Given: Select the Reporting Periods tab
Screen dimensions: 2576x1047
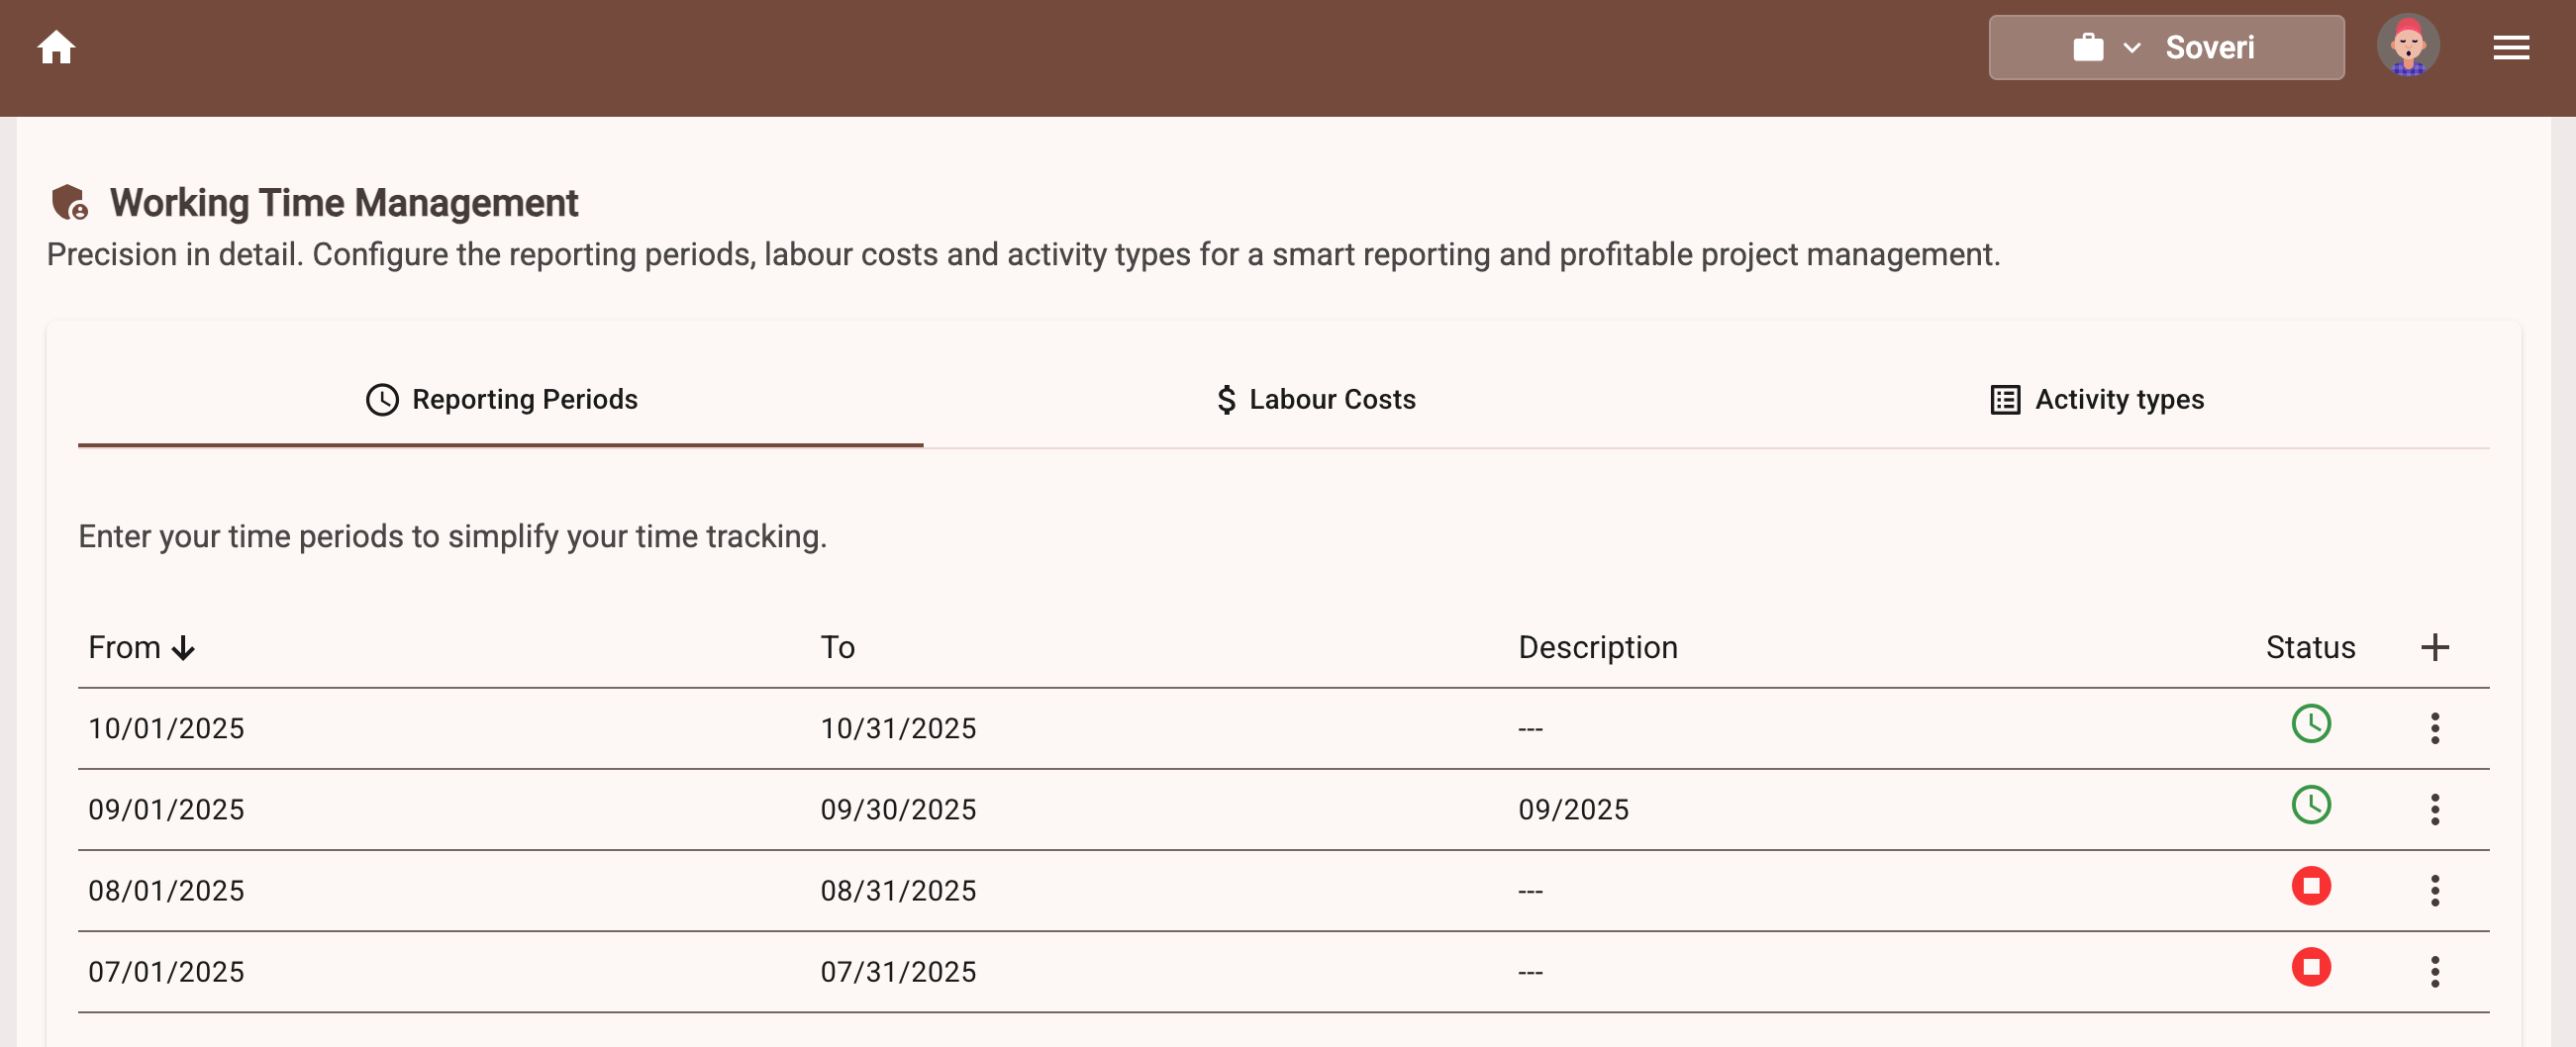Looking at the screenshot, I should pos(501,399).
